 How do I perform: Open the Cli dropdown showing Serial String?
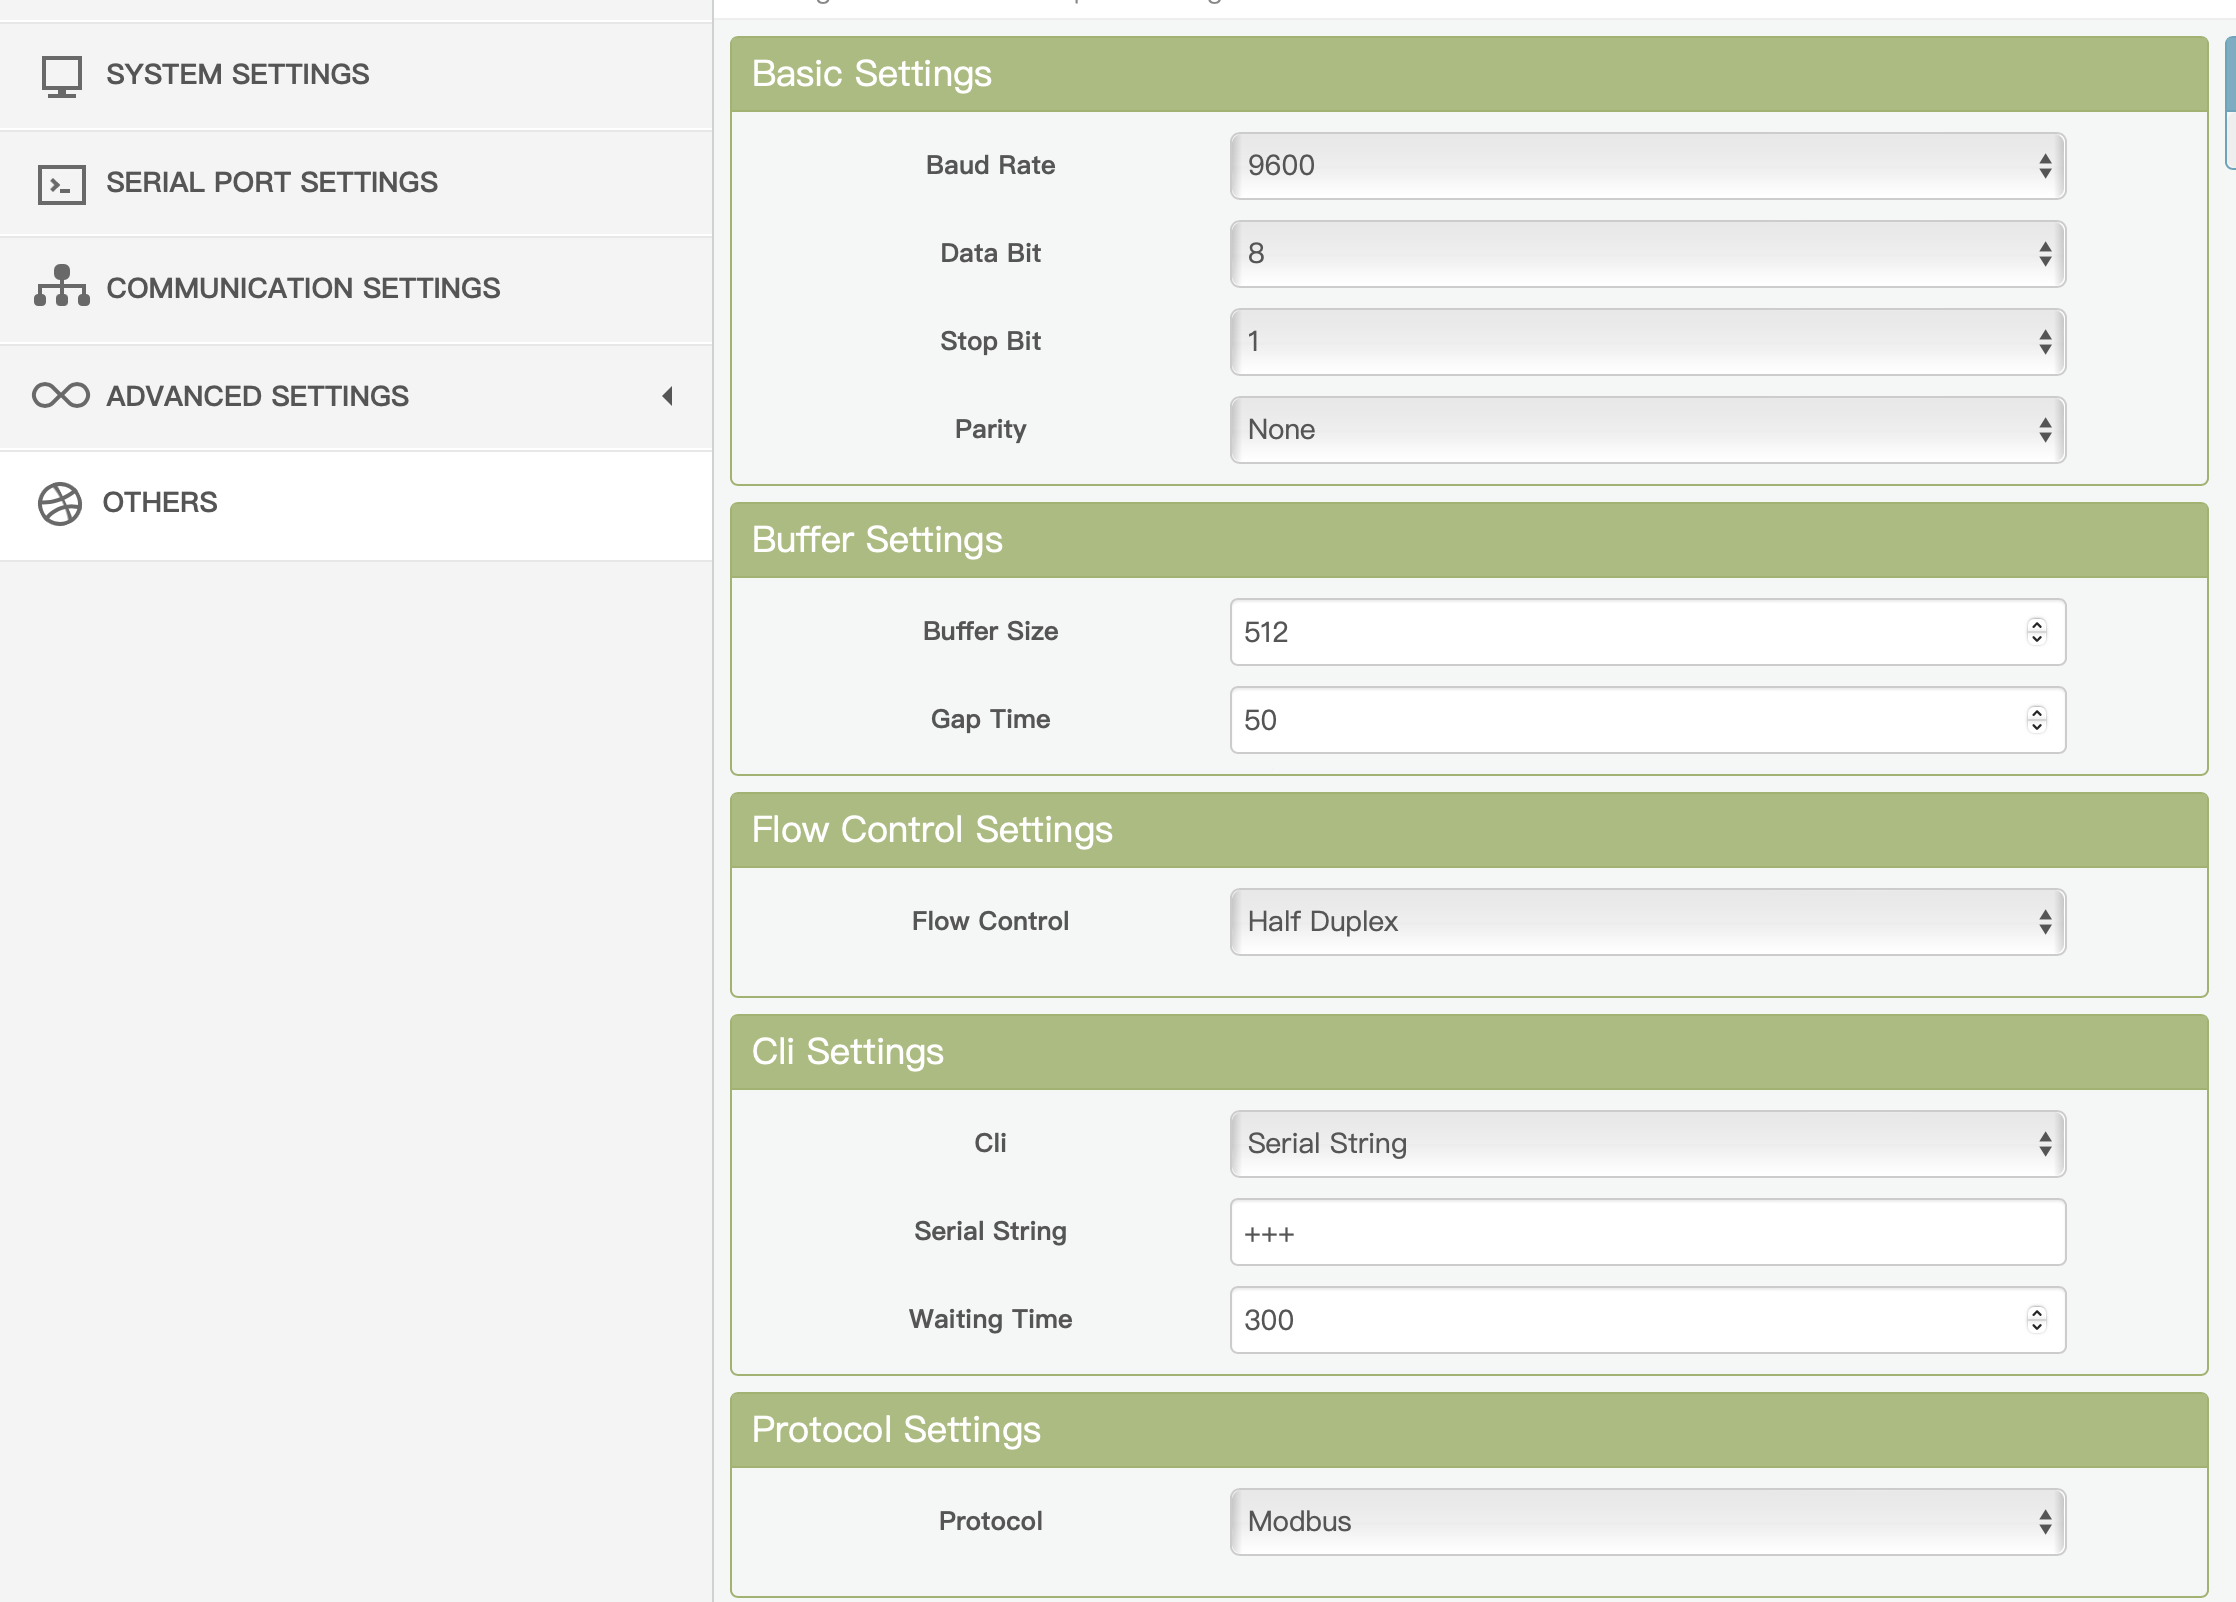[1647, 1144]
